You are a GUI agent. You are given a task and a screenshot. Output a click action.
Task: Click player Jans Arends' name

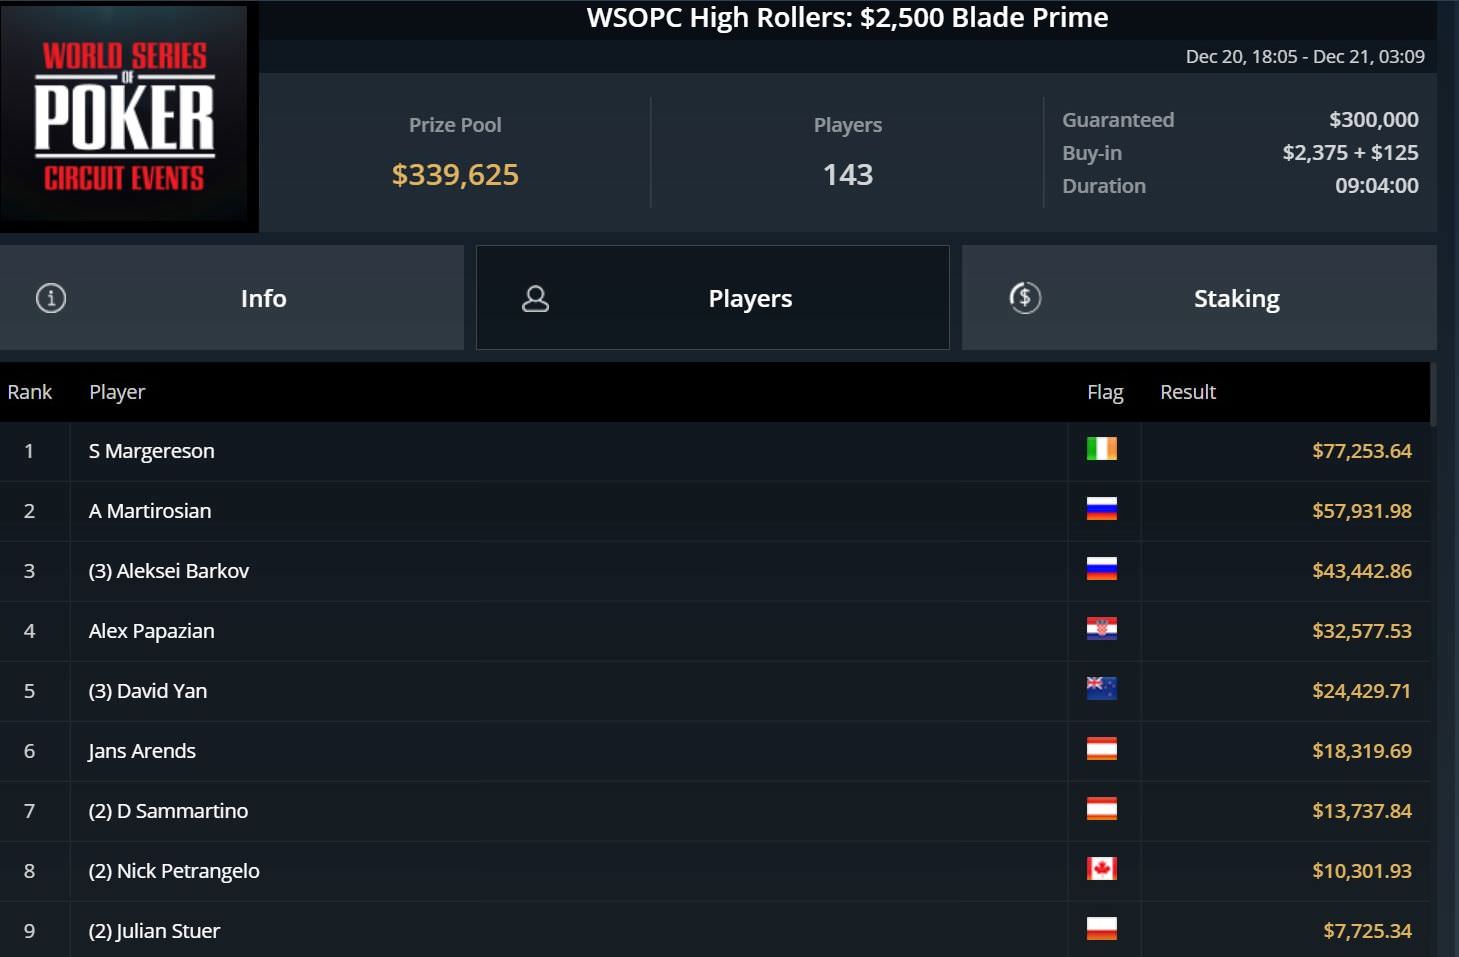[x=142, y=751]
